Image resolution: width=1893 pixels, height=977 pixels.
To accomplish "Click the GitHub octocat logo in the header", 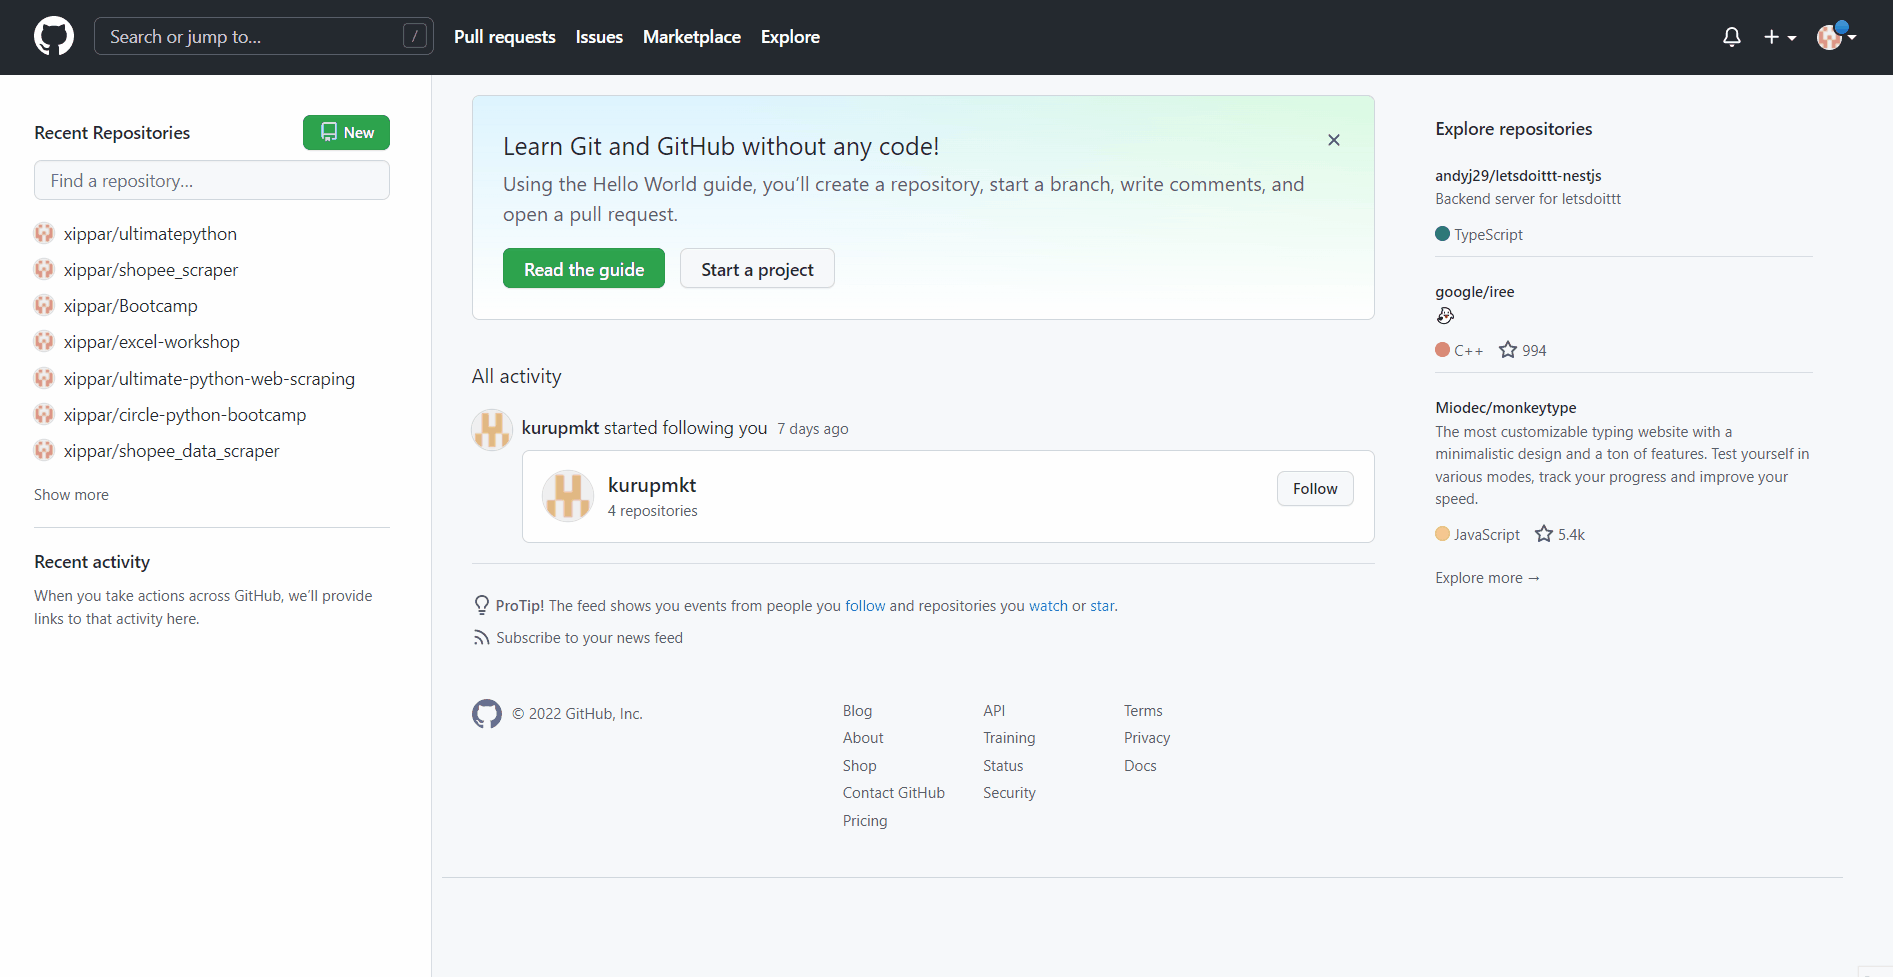I will (x=53, y=36).
